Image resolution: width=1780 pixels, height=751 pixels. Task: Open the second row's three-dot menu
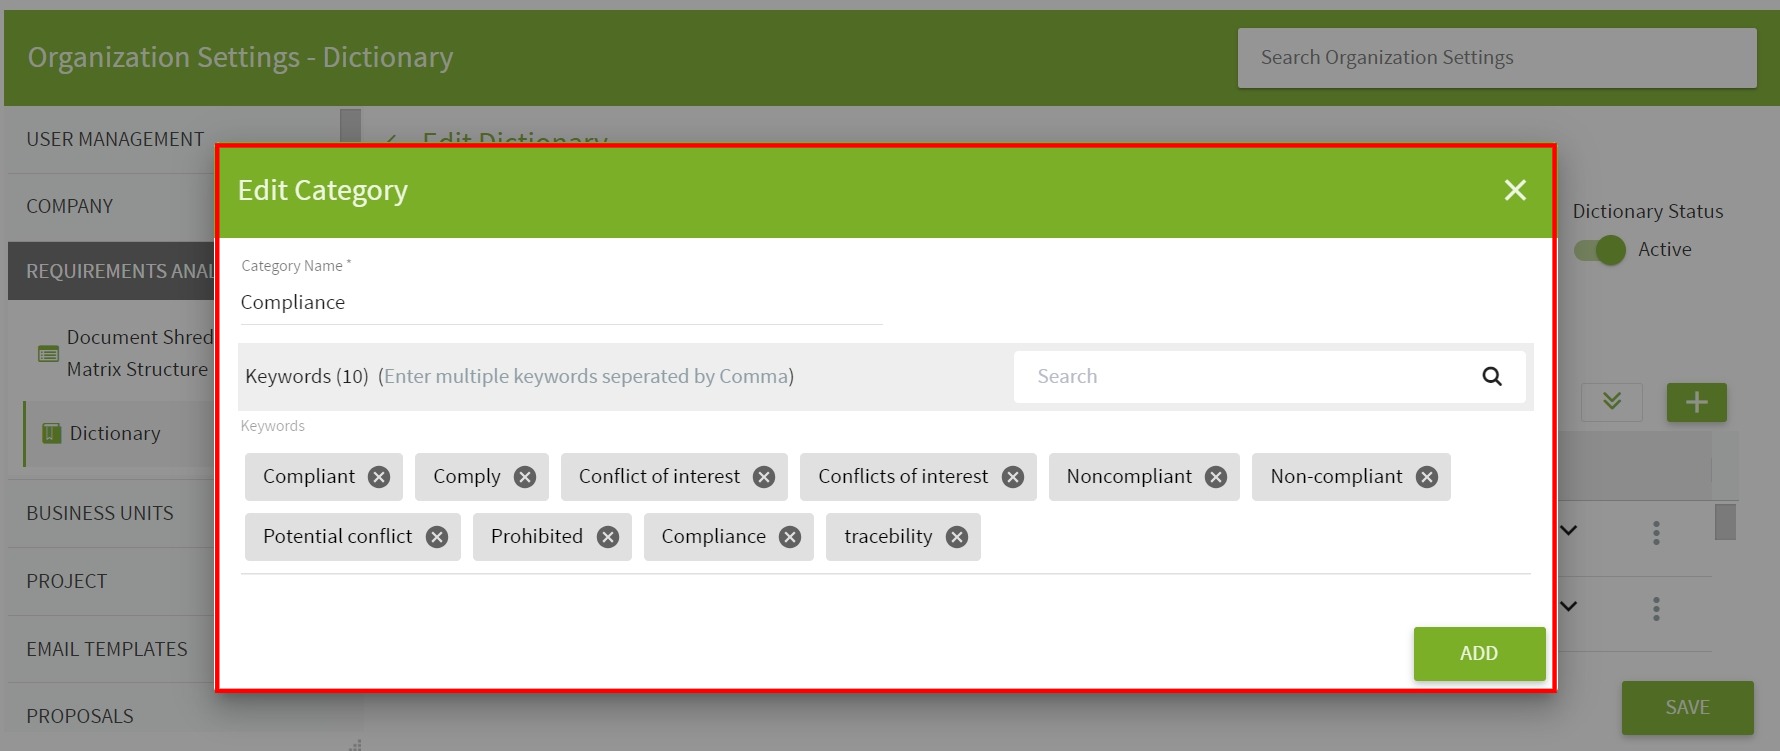(1656, 608)
